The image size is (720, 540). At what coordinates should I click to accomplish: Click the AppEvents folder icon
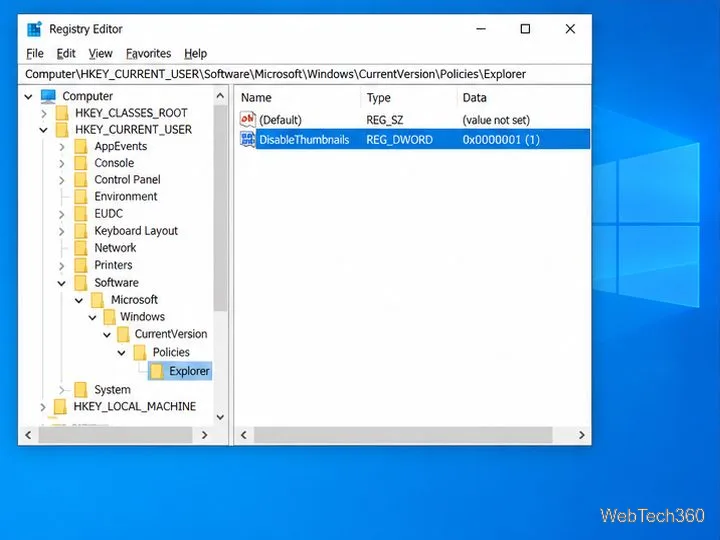(x=81, y=146)
